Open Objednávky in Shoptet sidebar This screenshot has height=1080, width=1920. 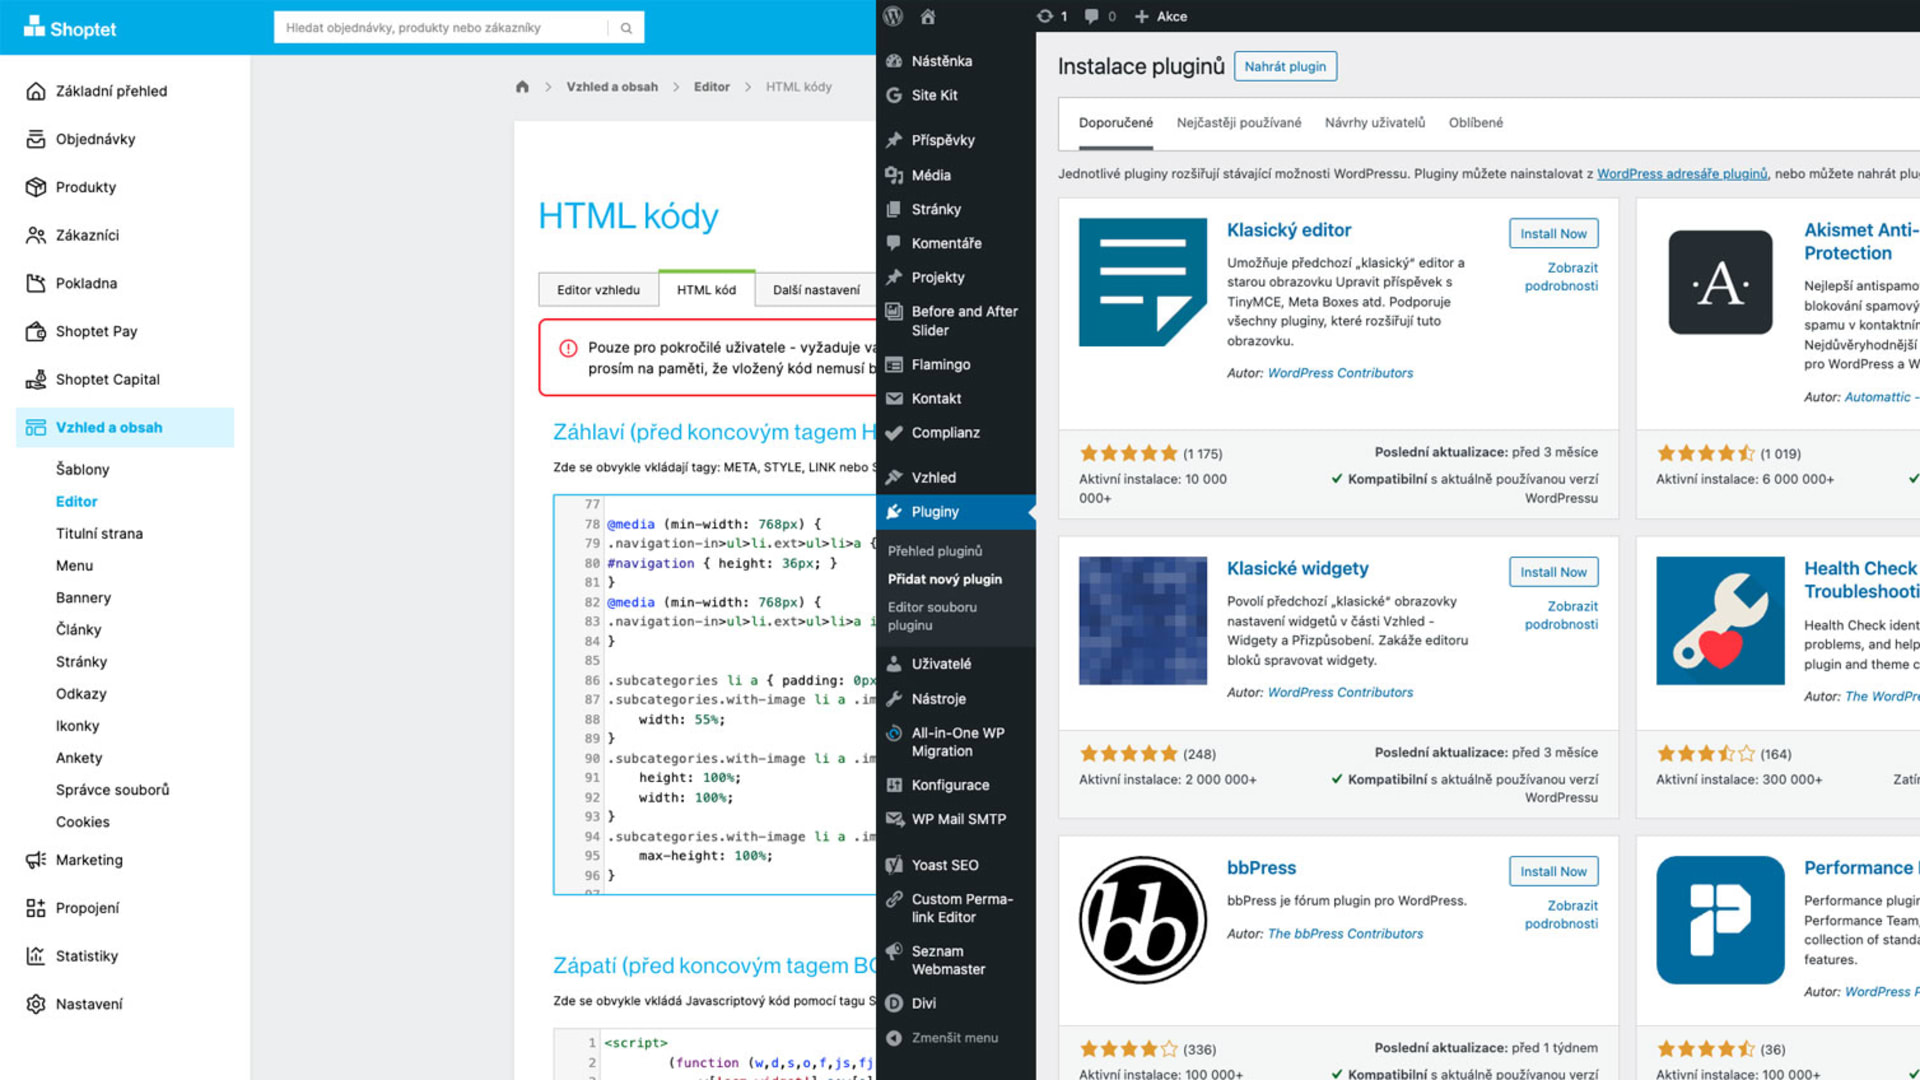tap(95, 139)
